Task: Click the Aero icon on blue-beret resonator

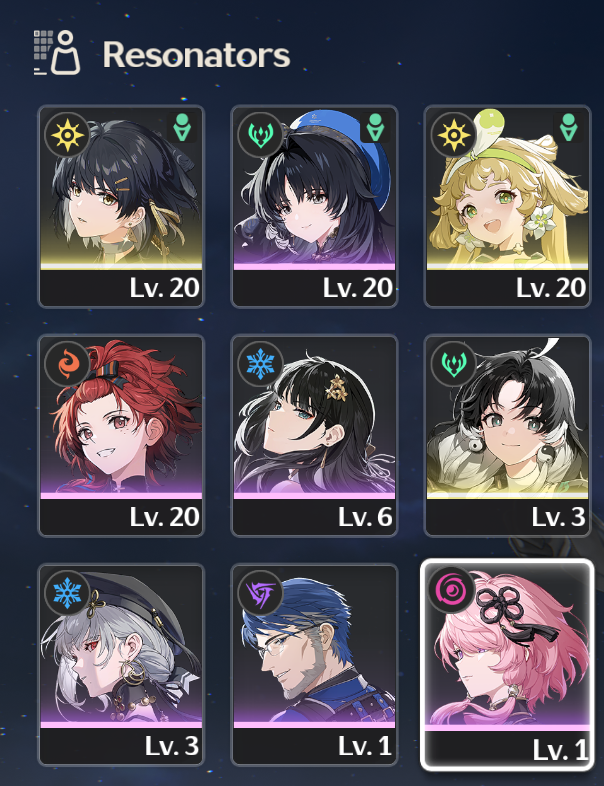Action: (x=261, y=135)
